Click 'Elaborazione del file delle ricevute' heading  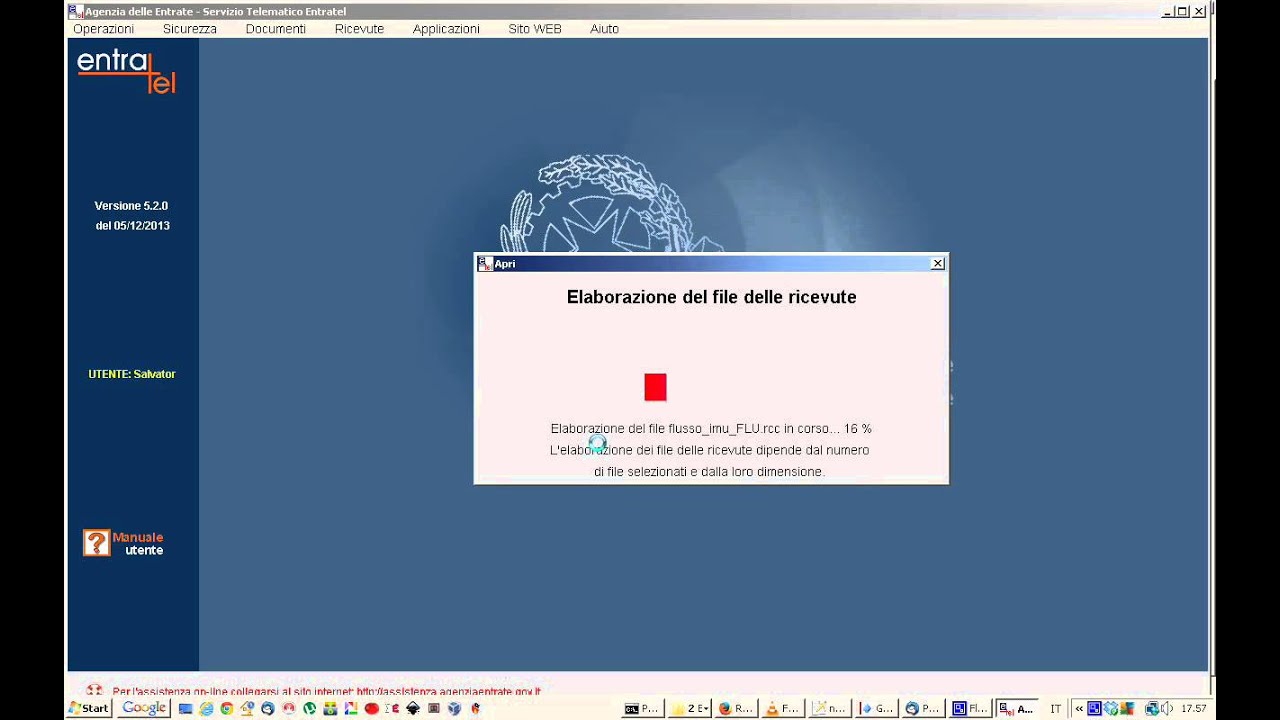pos(711,297)
